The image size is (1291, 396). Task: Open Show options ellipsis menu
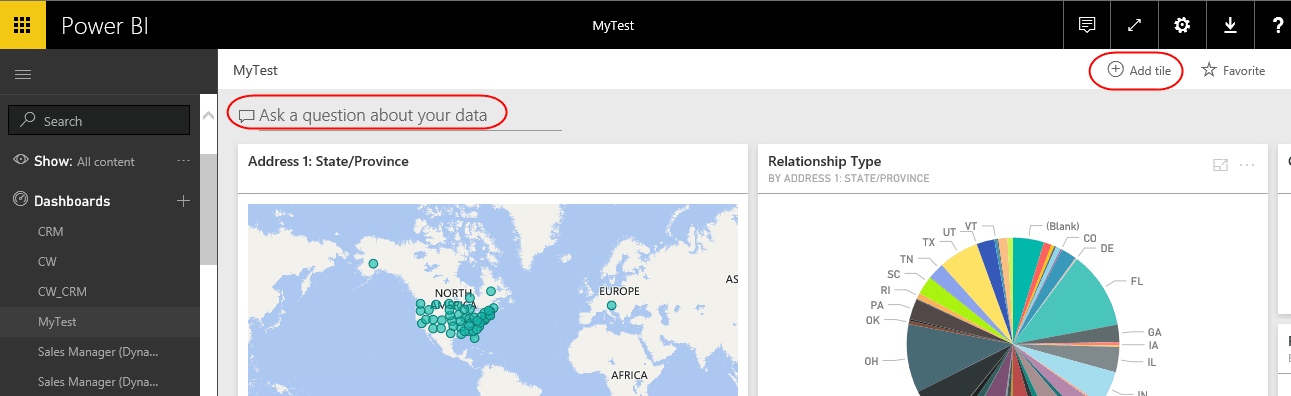click(x=183, y=161)
